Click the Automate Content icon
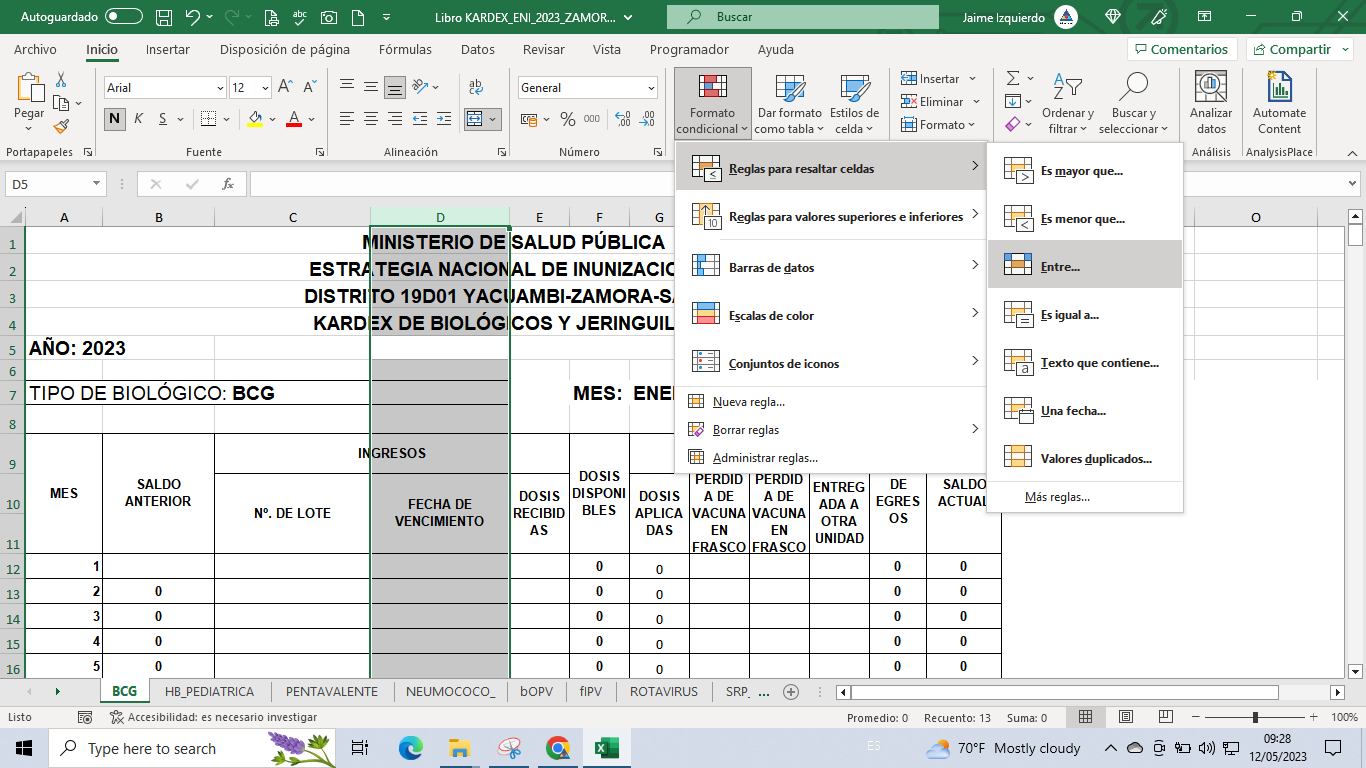This screenshot has width=1366, height=768. [1280, 87]
